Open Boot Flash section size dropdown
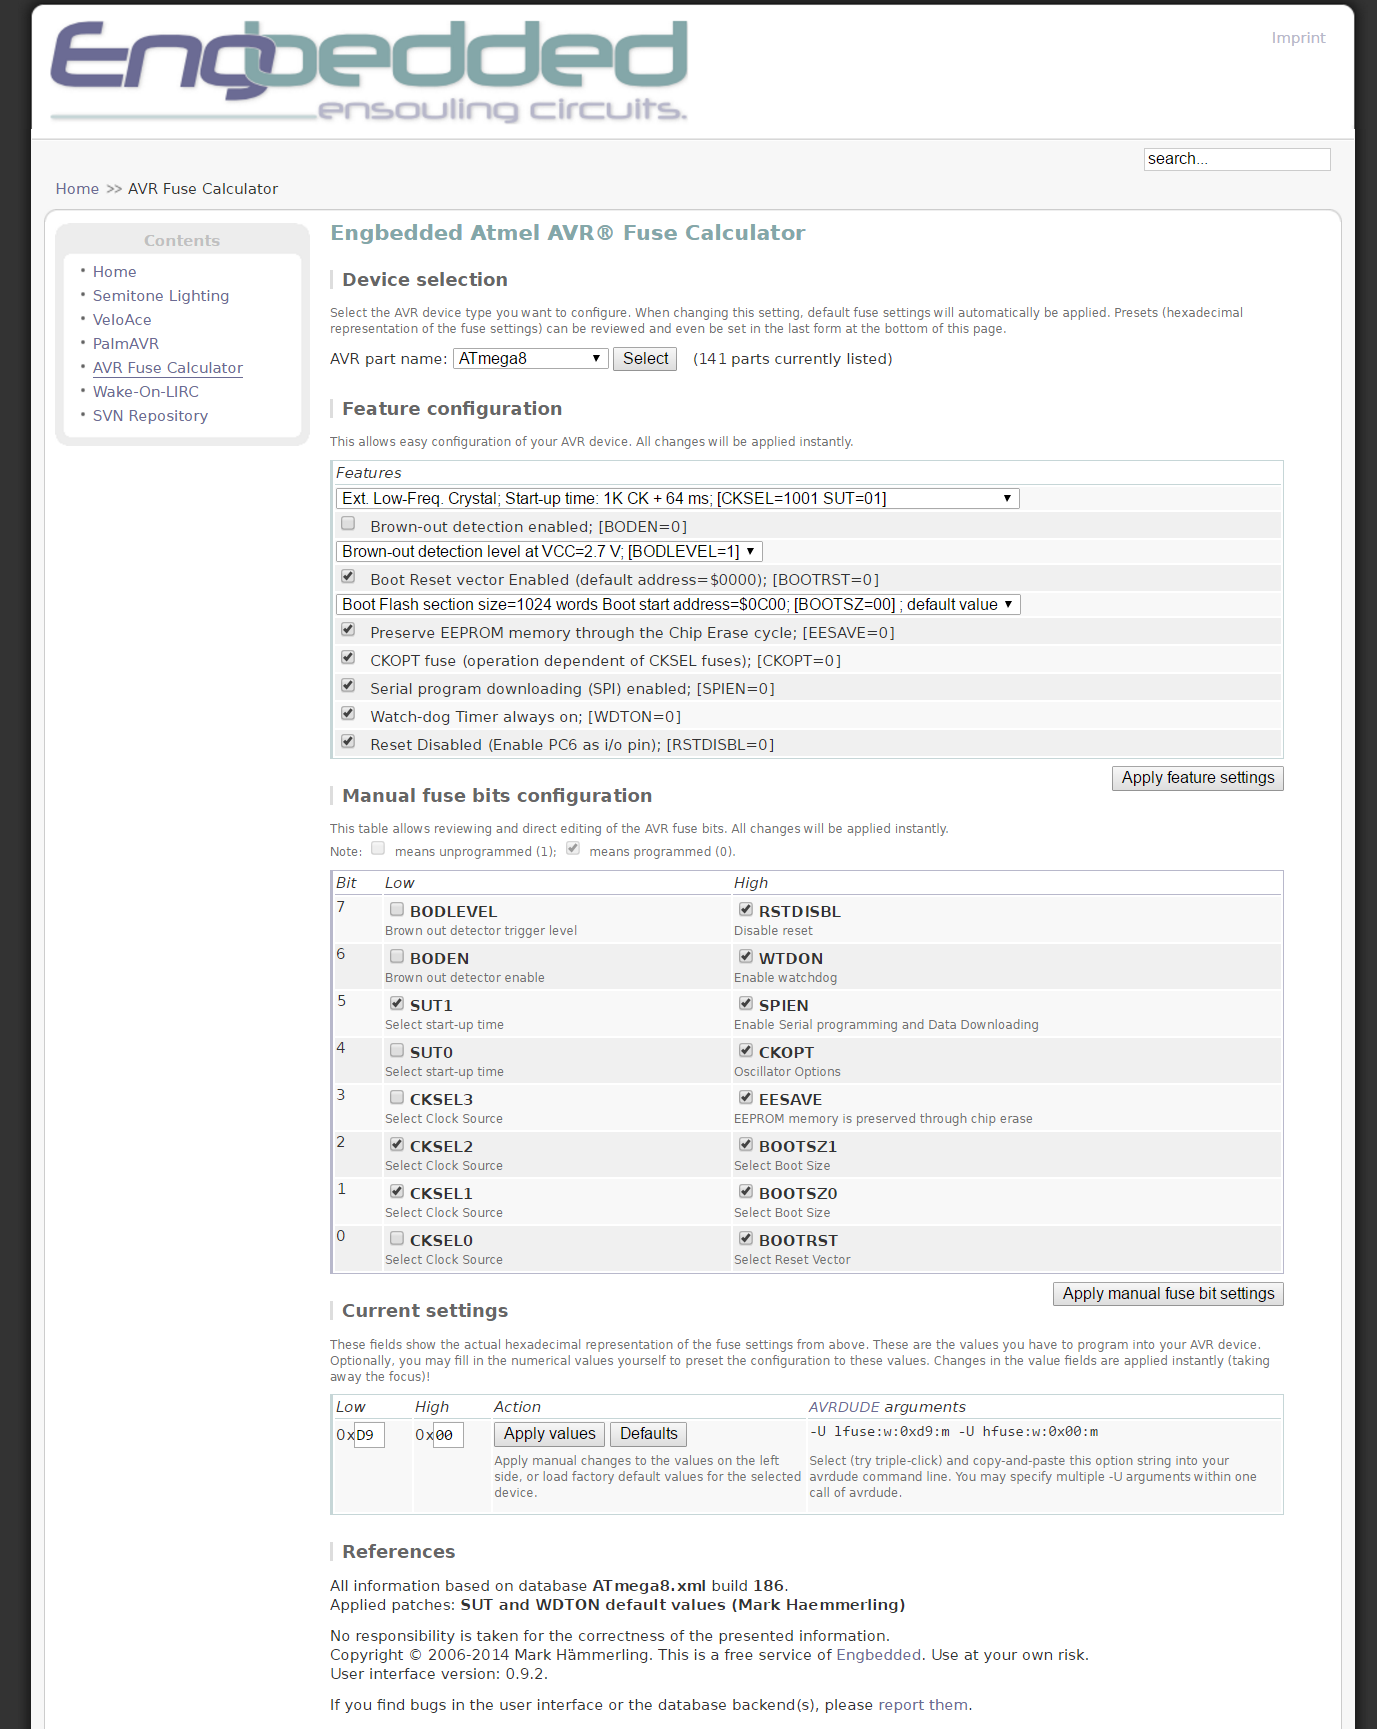The width and height of the screenshot is (1377, 1729). point(678,604)
